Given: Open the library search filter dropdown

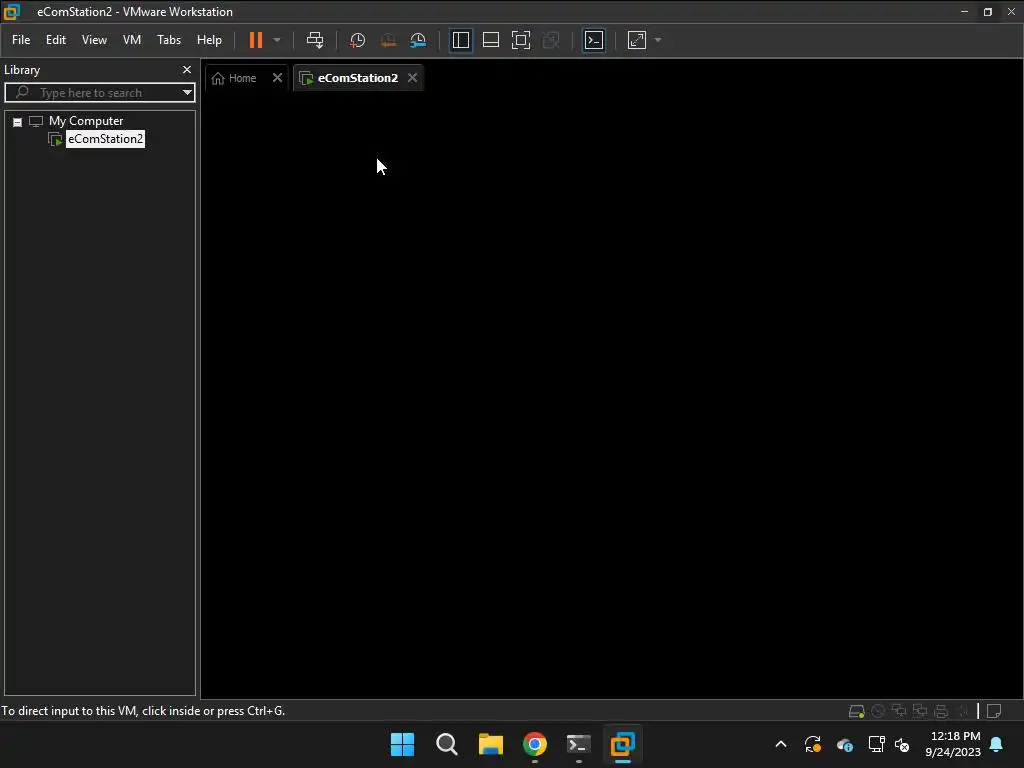Looking at the screenshot, I should [x=187, y=93].
